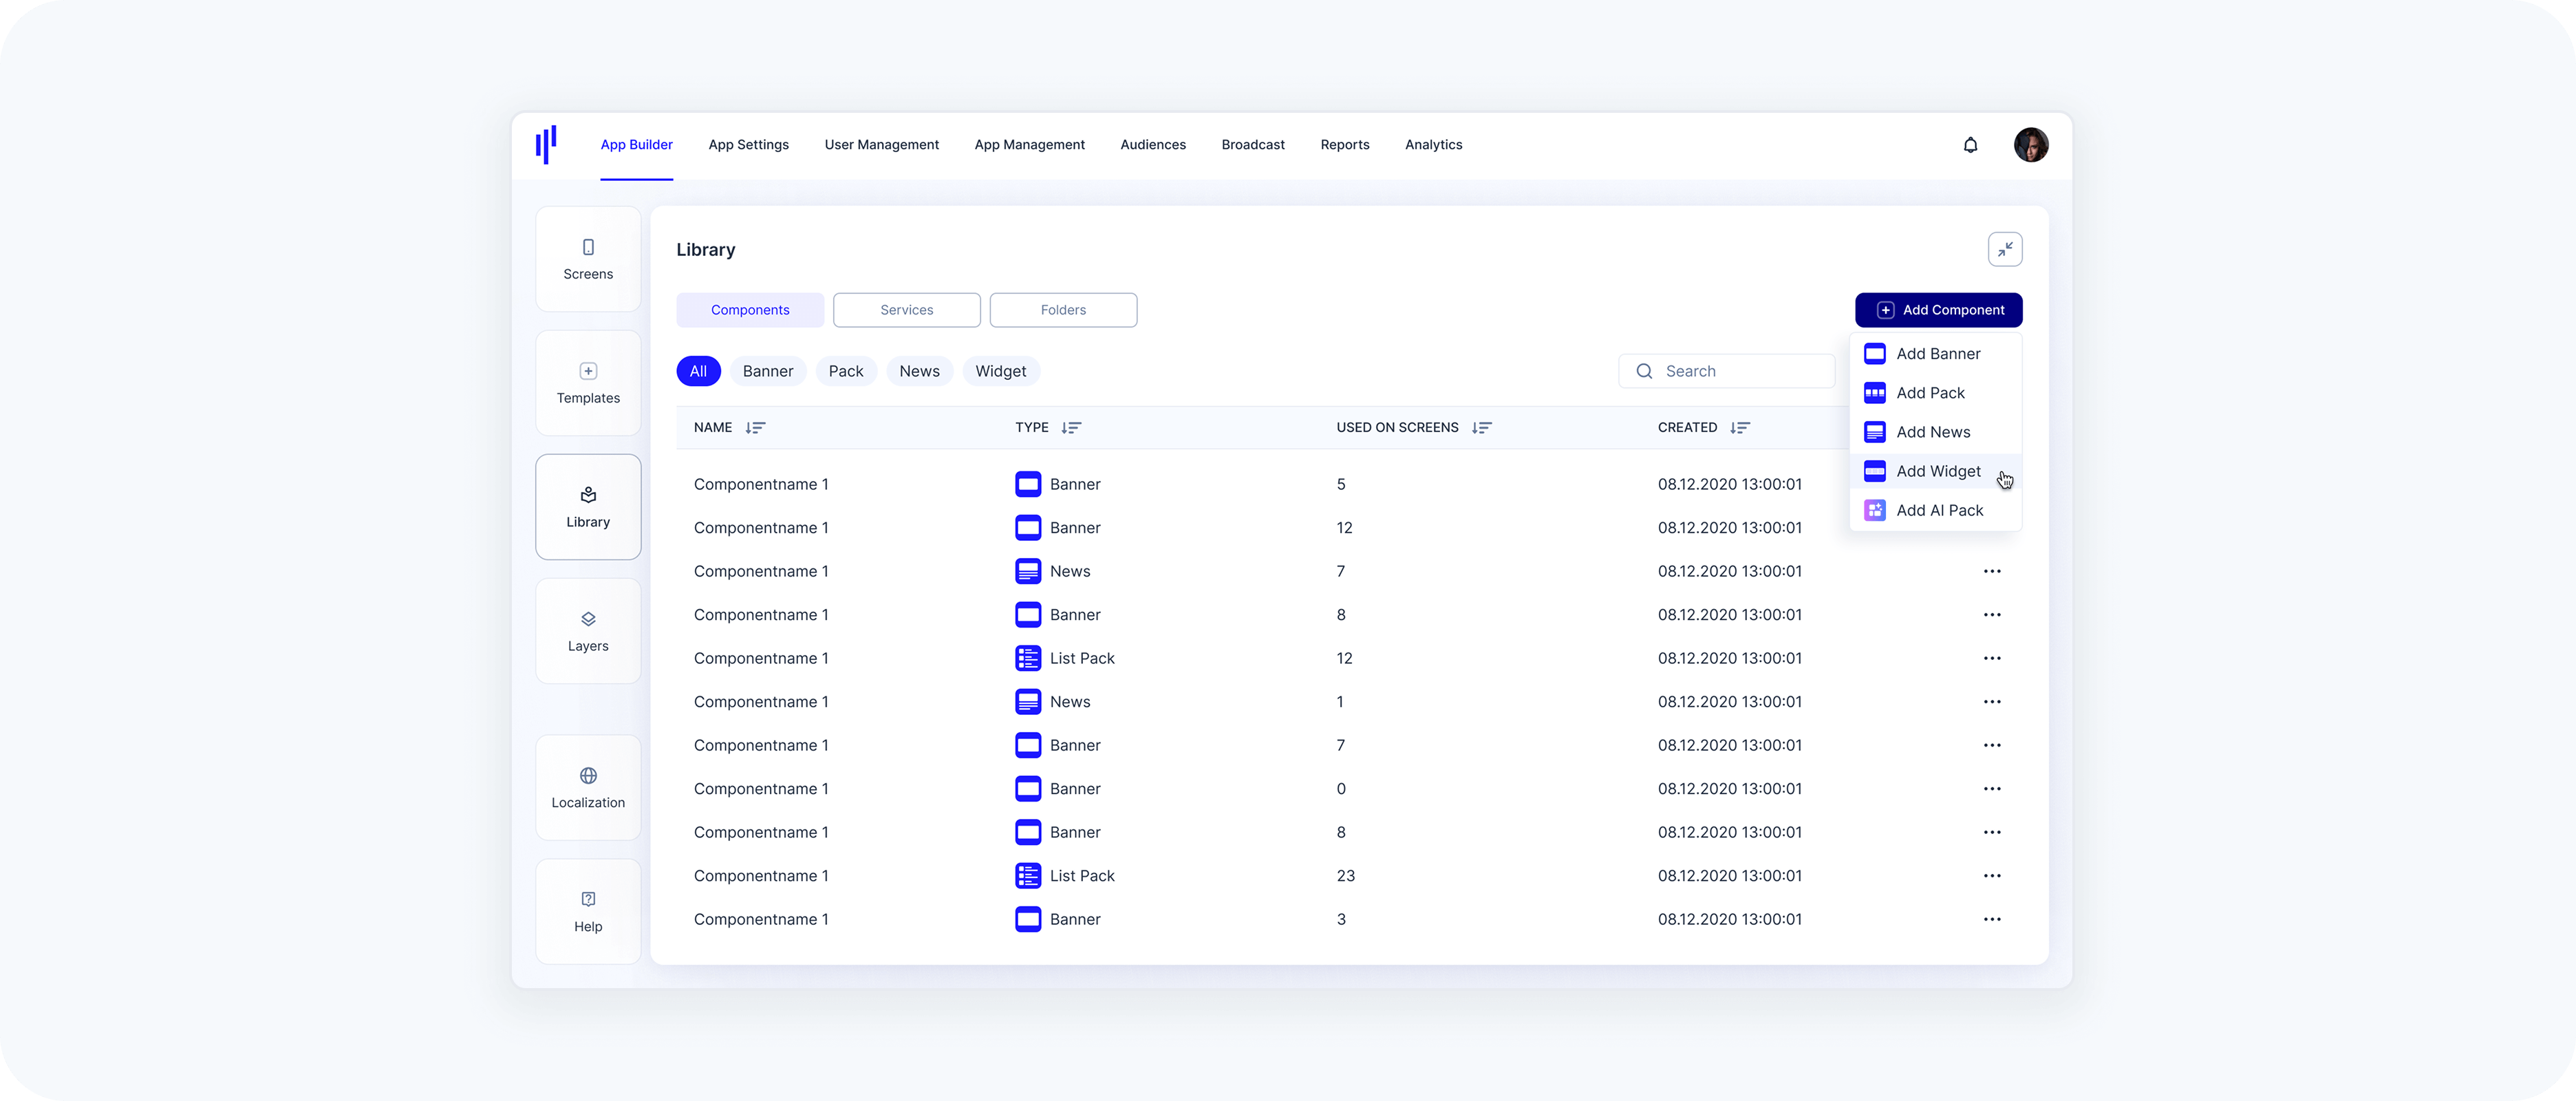Choose Add AI Pack from the menu
The width and height of the screenshot is (2576, 1101).
[x=1938, y=510]
